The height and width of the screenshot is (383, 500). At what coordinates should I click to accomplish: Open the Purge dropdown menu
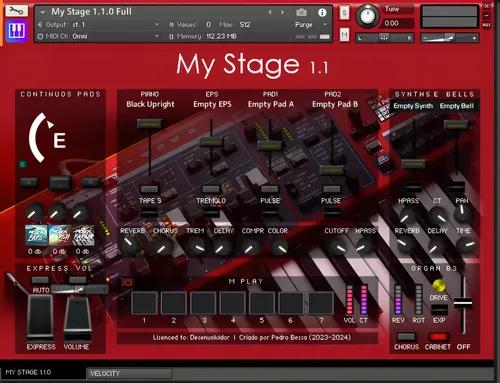point(310,25)
